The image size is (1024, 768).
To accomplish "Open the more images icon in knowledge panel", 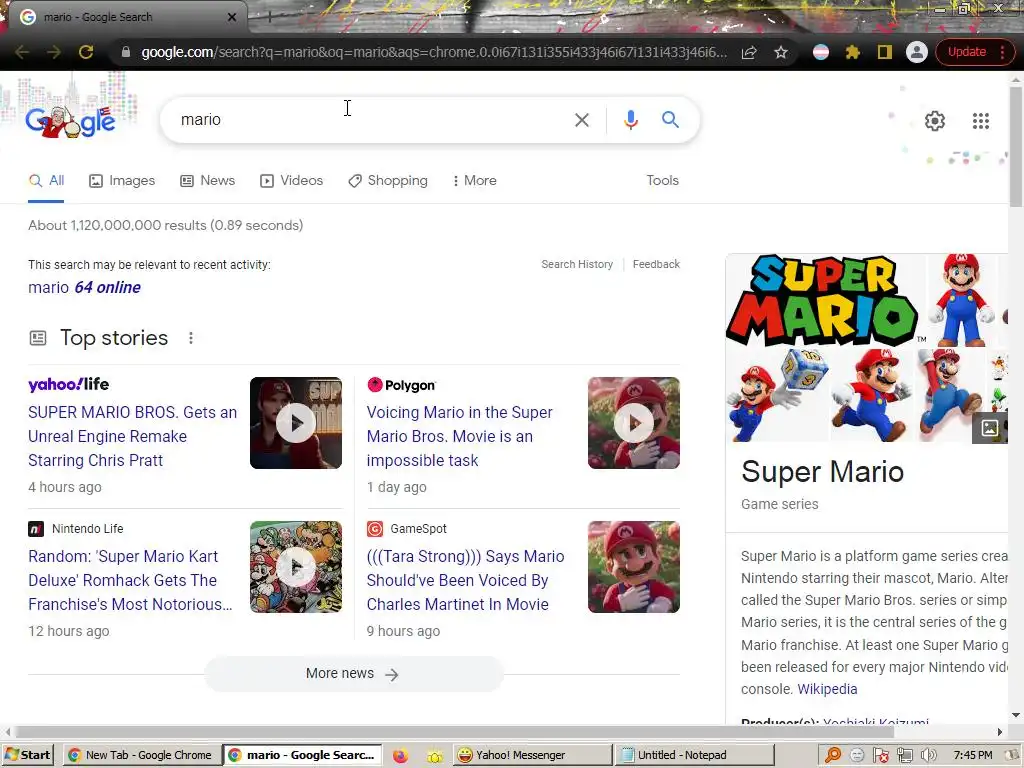I will pyautogui.click(x=990, y=428).
